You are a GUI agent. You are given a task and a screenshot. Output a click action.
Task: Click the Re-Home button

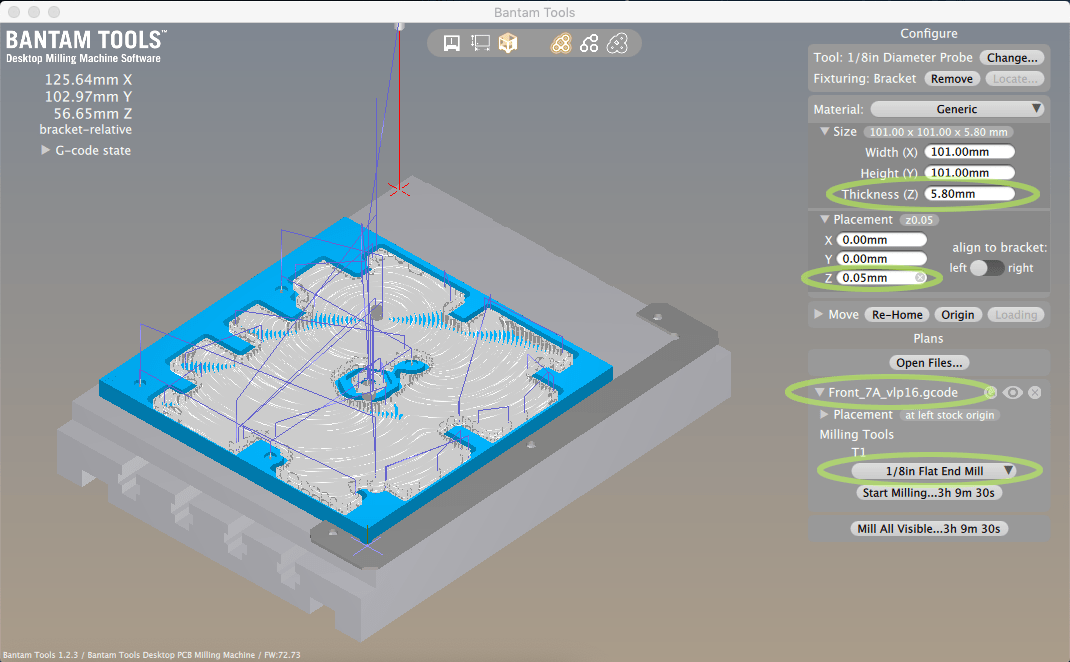897,315
